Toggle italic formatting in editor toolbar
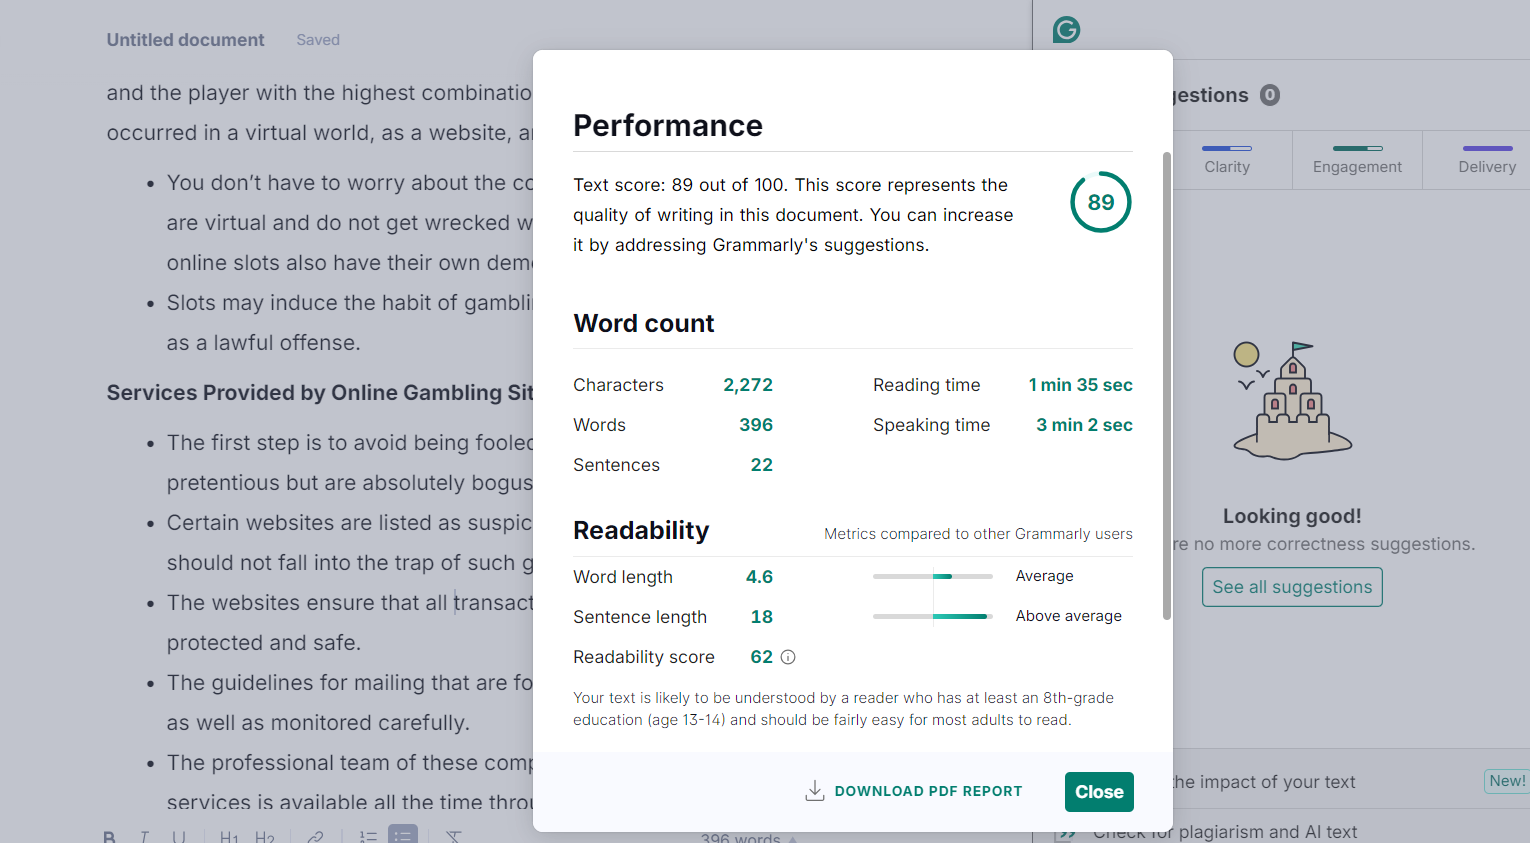1530x843 pixels. coord(144,837)
